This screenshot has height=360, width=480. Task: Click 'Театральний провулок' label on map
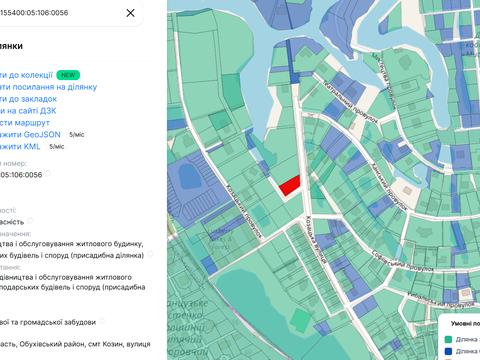coord(350,102)
